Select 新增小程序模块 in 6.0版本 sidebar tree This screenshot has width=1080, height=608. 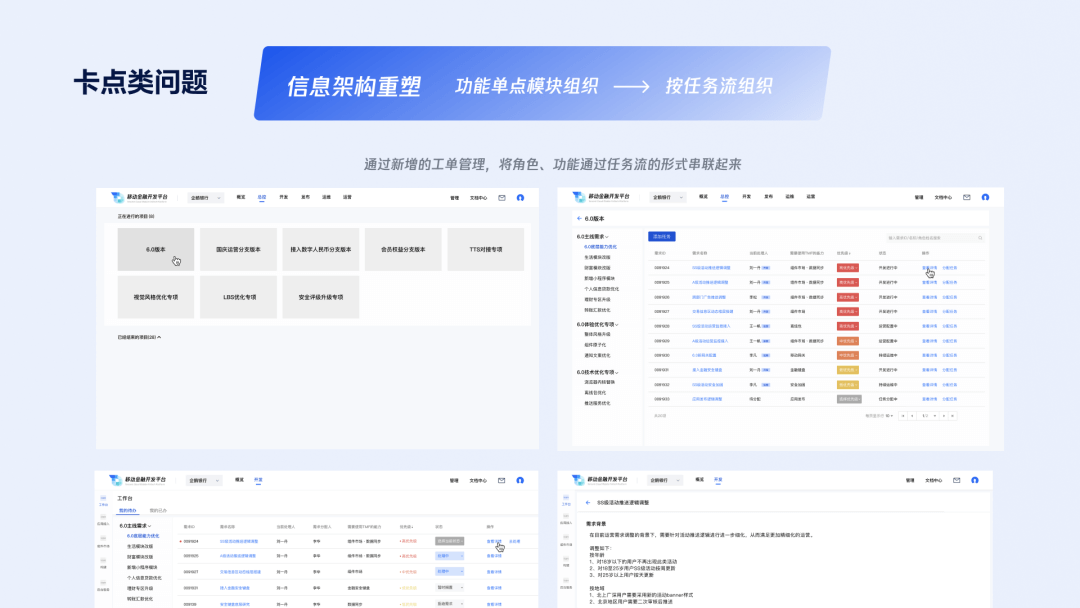(599, 278)
